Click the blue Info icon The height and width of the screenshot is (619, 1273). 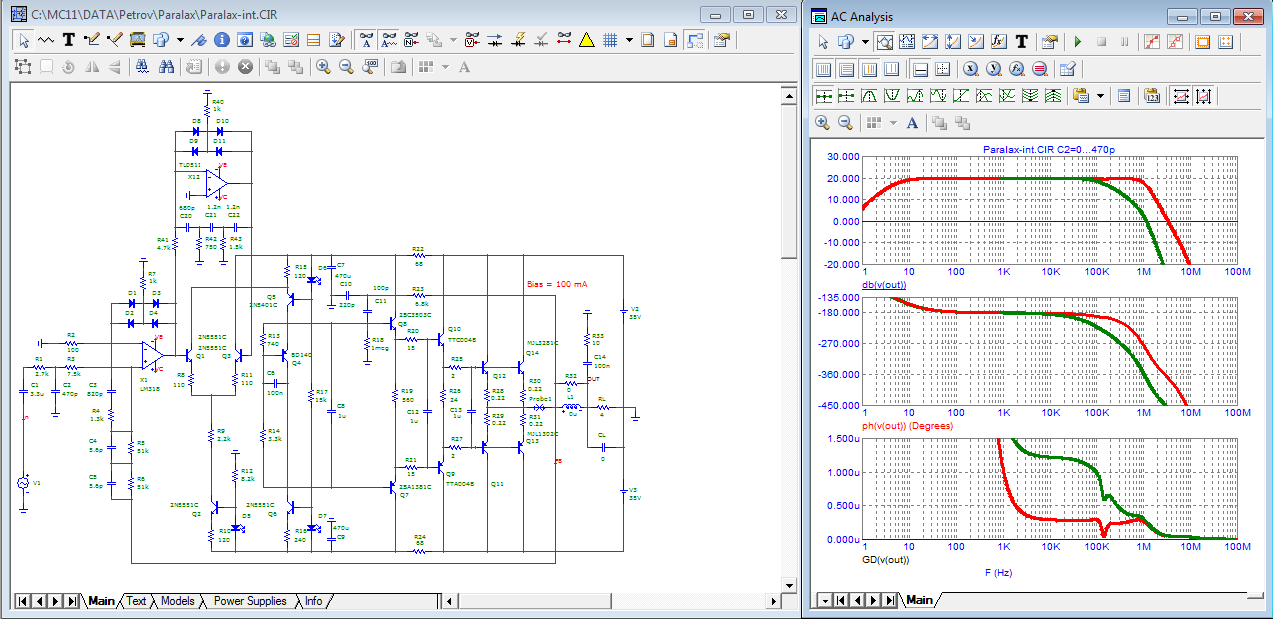coord(223,40)
